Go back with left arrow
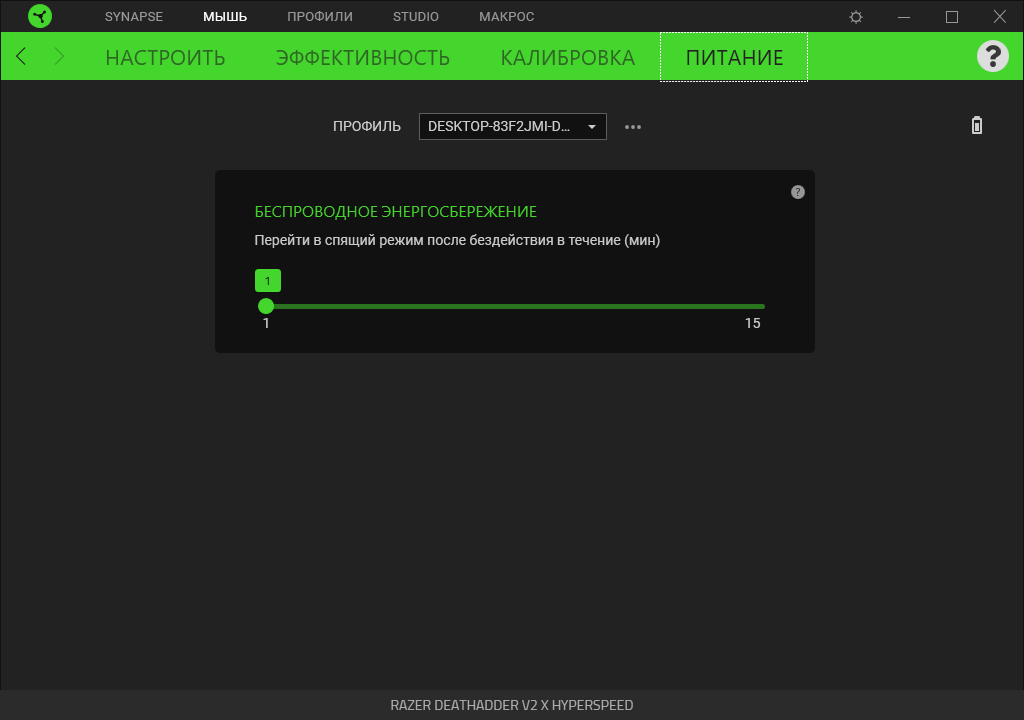This screenshot has height=720, width=1024. pyautogui.click(x=21, y=57)
